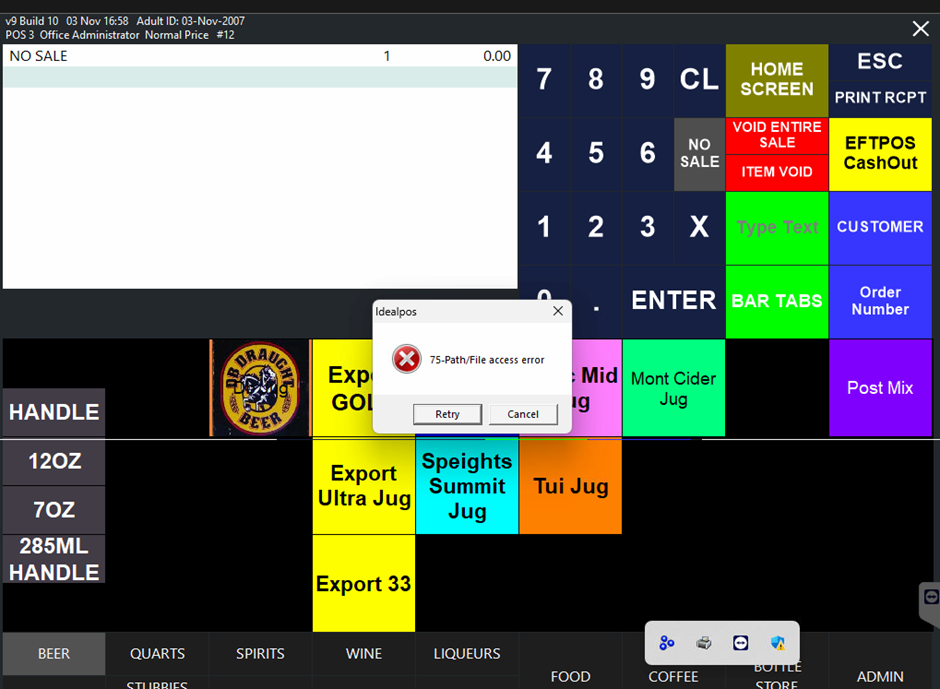Cancel the path/file access error
Image resolution: width=940 pixels, height=689 pixels.
[x=523, y=414]
